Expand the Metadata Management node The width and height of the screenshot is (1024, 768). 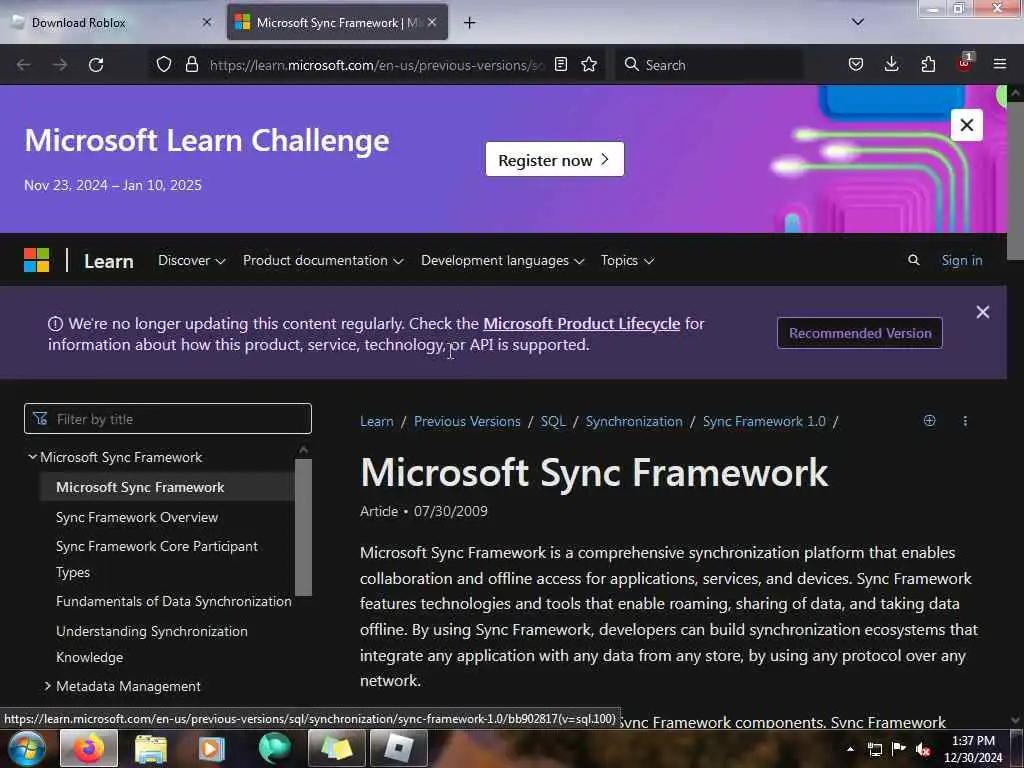click(48, 686)
